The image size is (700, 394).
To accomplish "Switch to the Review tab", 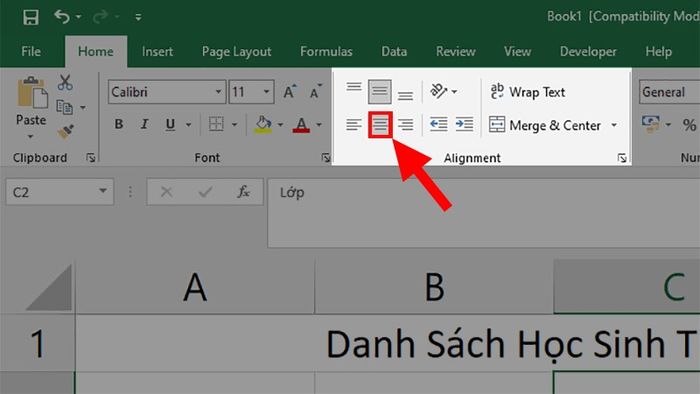I will click(x=455, y=52).
